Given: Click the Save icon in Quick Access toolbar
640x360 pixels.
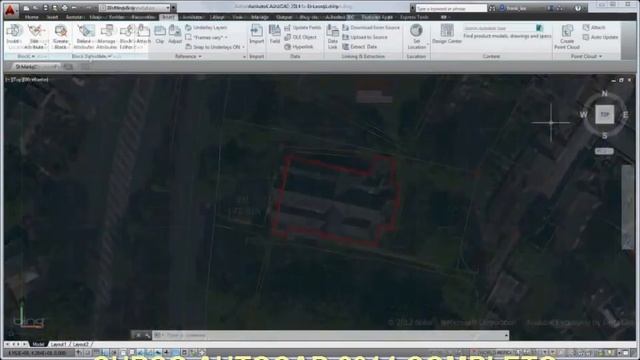Looking at the screenshot, I should coord(45,8).
